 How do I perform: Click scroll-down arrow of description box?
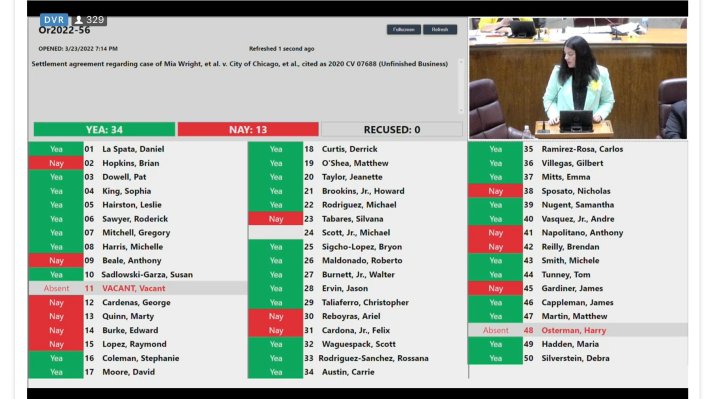(461, 110)
